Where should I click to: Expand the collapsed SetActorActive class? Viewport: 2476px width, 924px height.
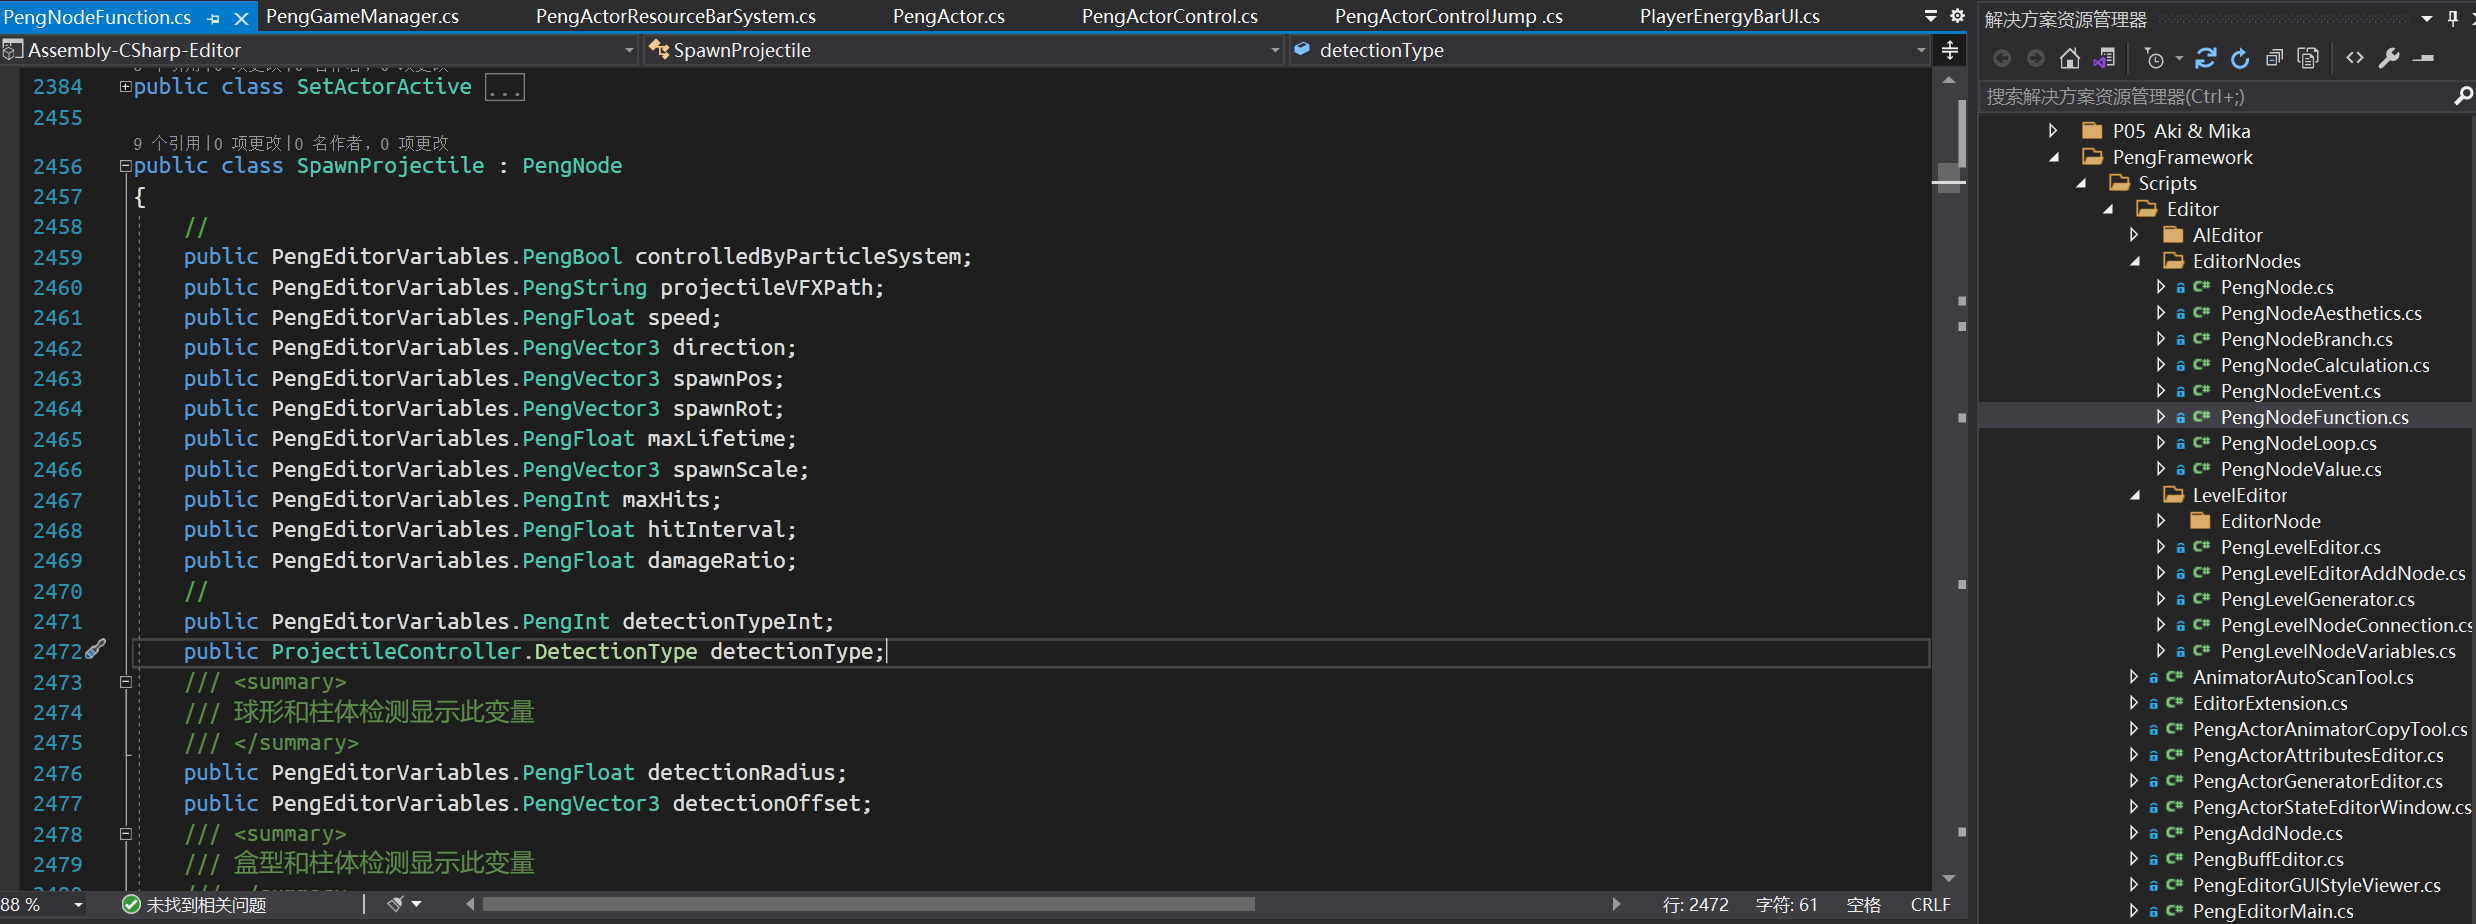click(125, 87)
